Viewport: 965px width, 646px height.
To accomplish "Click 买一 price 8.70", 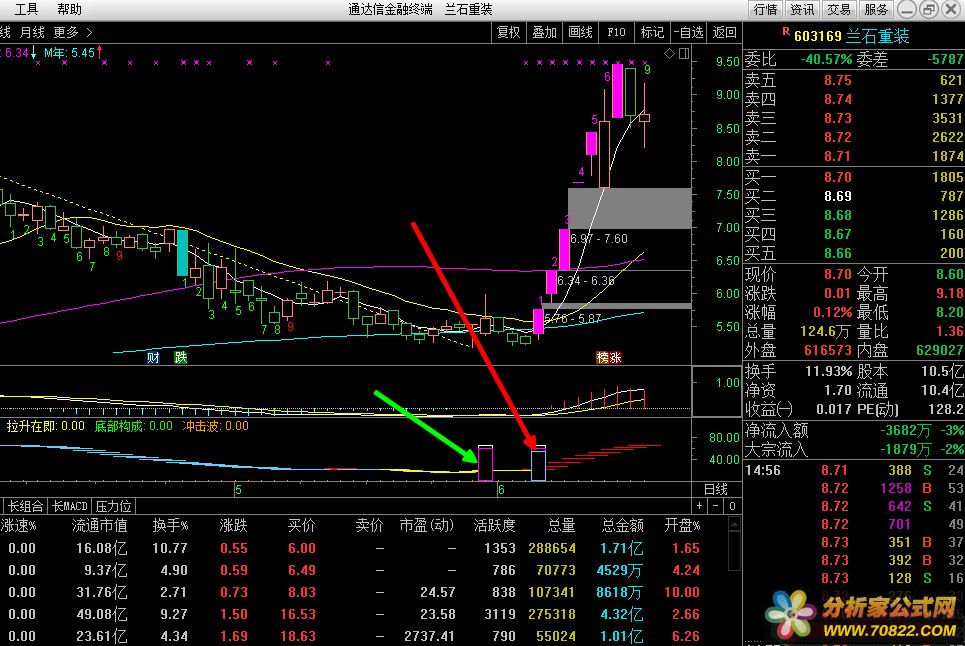I will pyautogui.click(x=838, y=177).
